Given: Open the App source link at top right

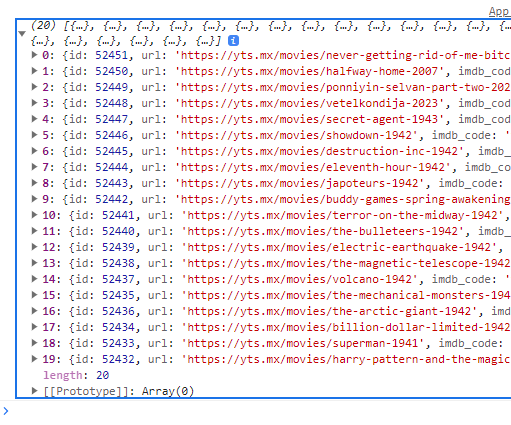Looking at the screenshot, I should [499, 12].
